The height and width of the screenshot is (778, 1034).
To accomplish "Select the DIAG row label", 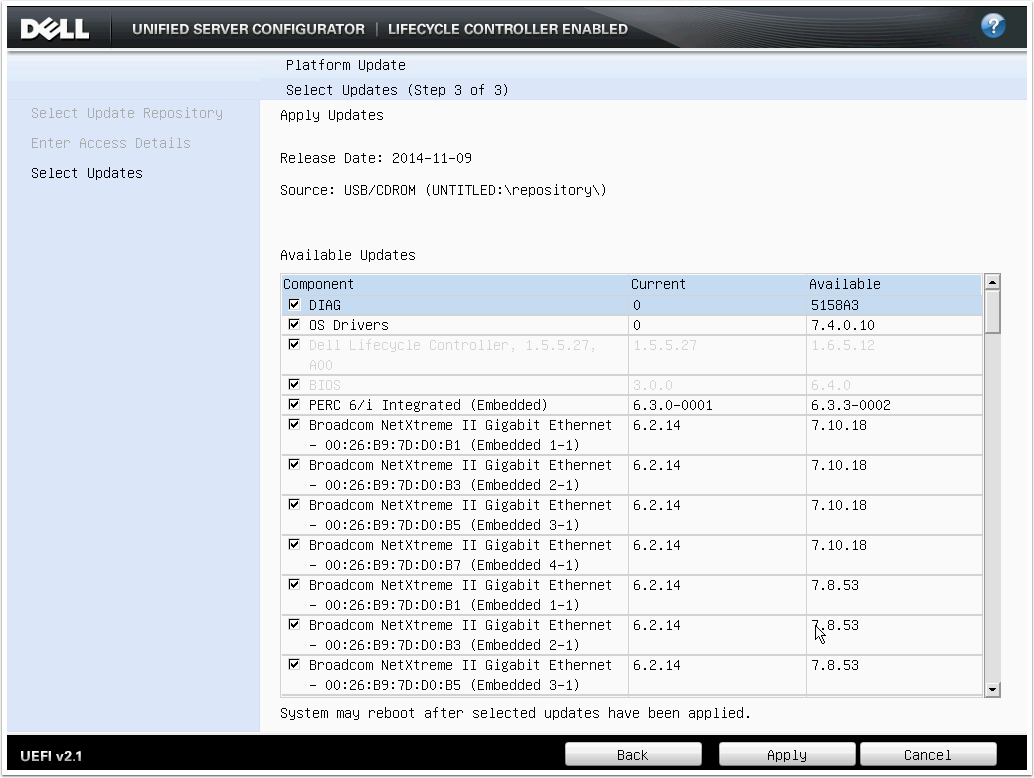I will [x=324, y=305].
